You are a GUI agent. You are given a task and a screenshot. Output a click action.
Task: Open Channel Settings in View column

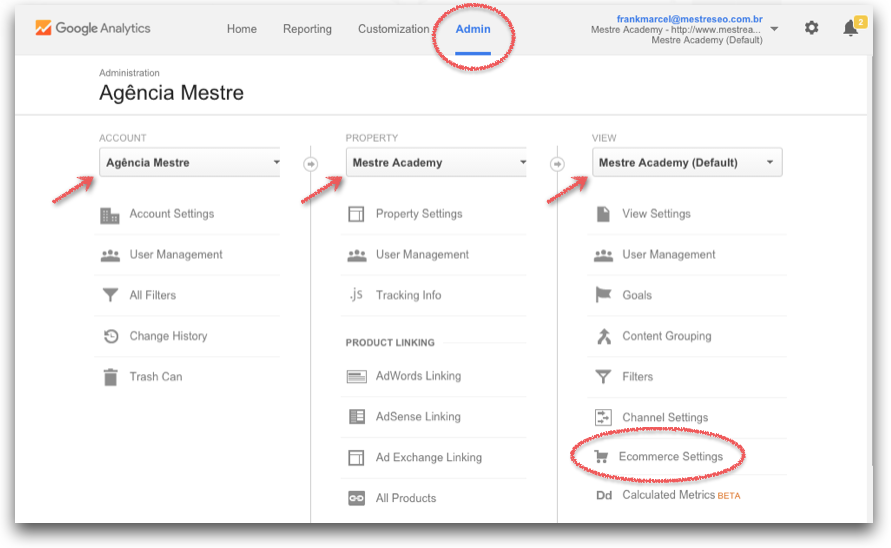pos(664,417)
